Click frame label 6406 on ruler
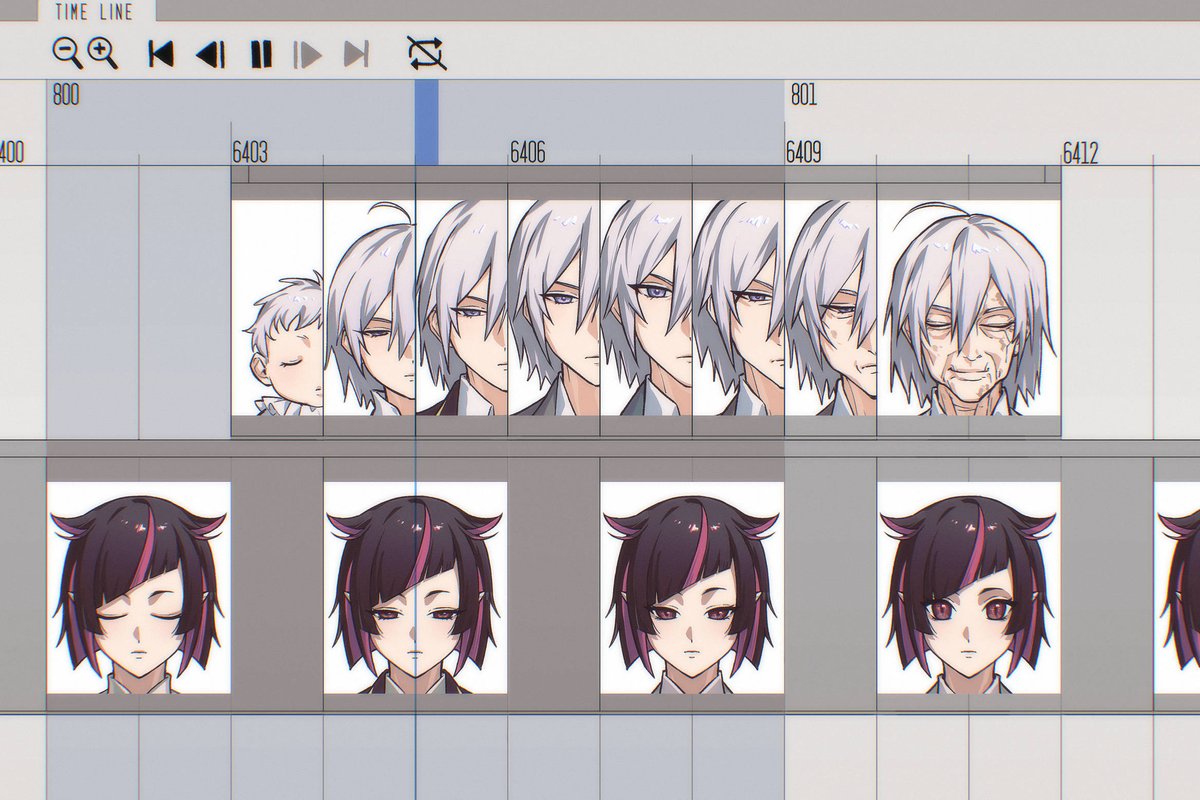 pos(528,152)
